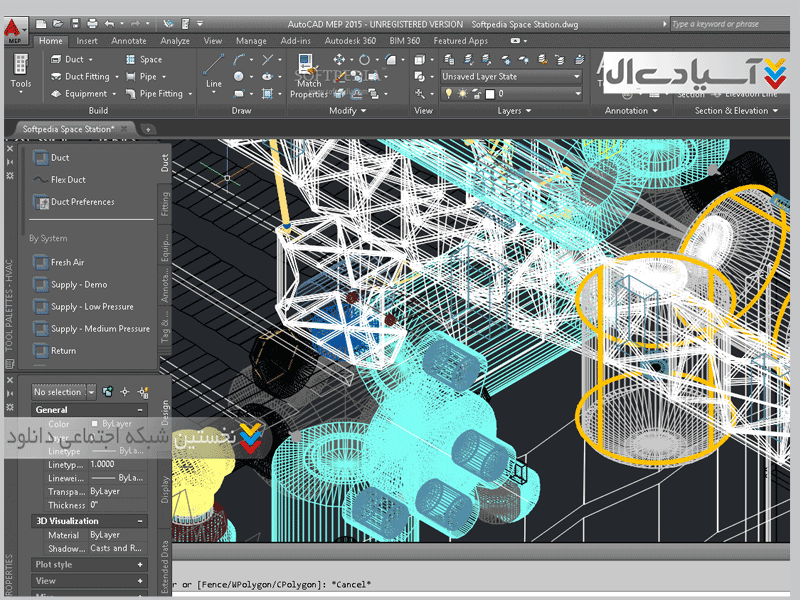This screenshot has width=800, height=600.
Task: Click the layer color swatch in Layers panel
Action: pyautogui.click(x=489, y=94)
